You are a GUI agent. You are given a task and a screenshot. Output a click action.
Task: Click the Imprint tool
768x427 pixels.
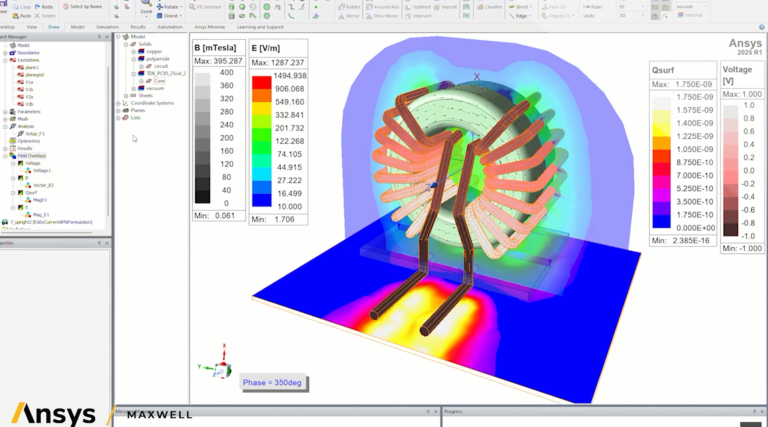(x=445, y=7)
